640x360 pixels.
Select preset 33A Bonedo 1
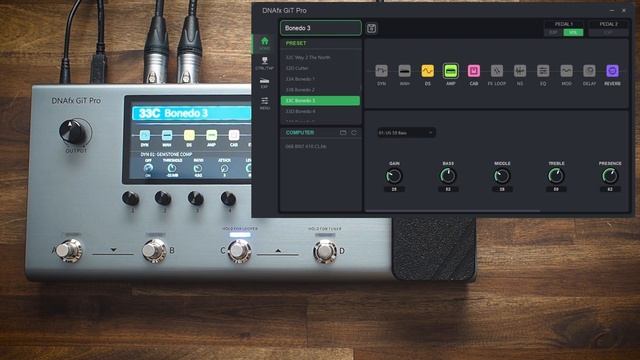(x=320, y=79)
